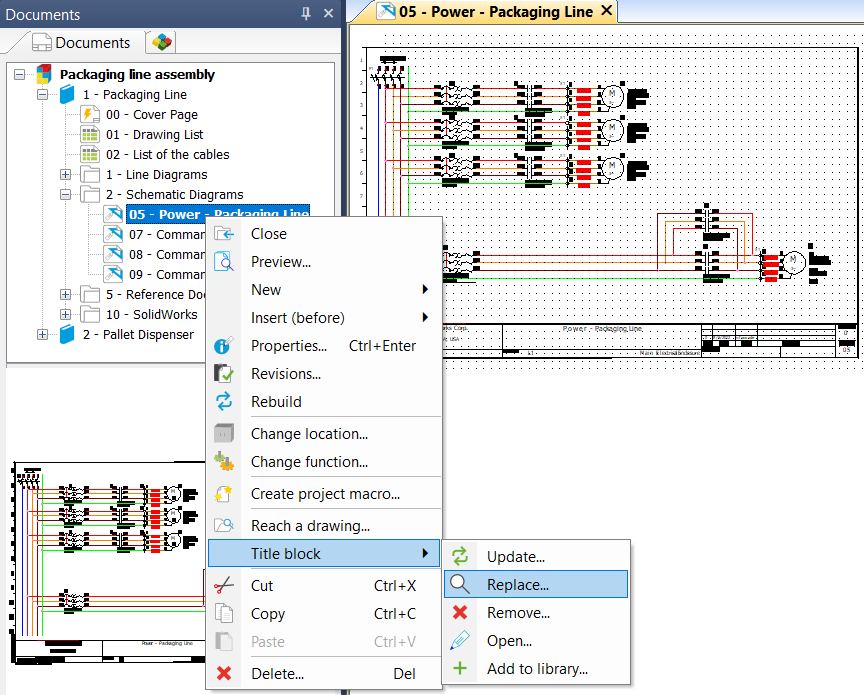
Task: Select Properties... from the context menu
Action: tap(288, 346)
